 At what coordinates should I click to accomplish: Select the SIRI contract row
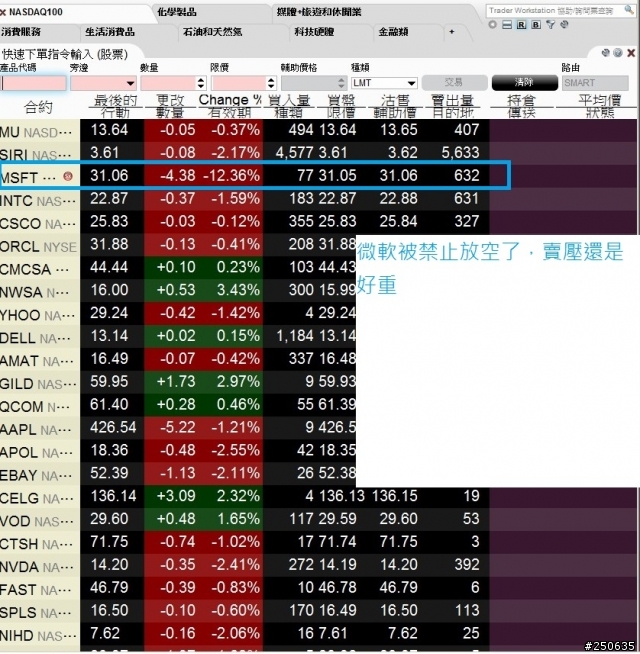(40, 155)
